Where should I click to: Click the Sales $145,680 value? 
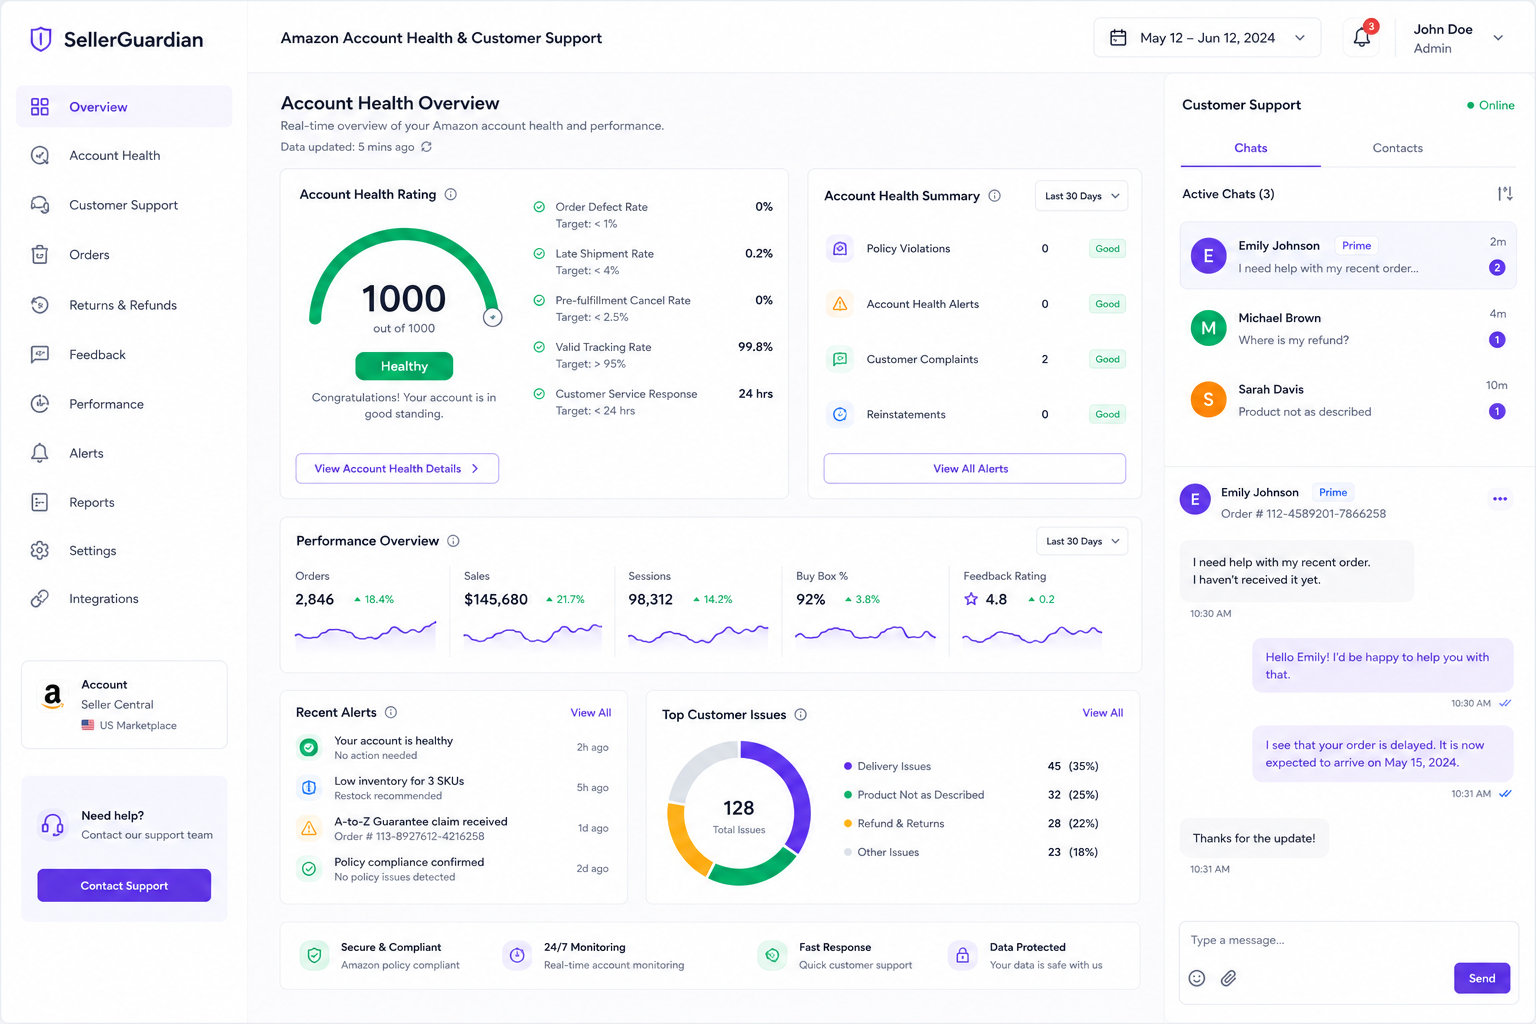pyautogui.click(x=496, y=599)
